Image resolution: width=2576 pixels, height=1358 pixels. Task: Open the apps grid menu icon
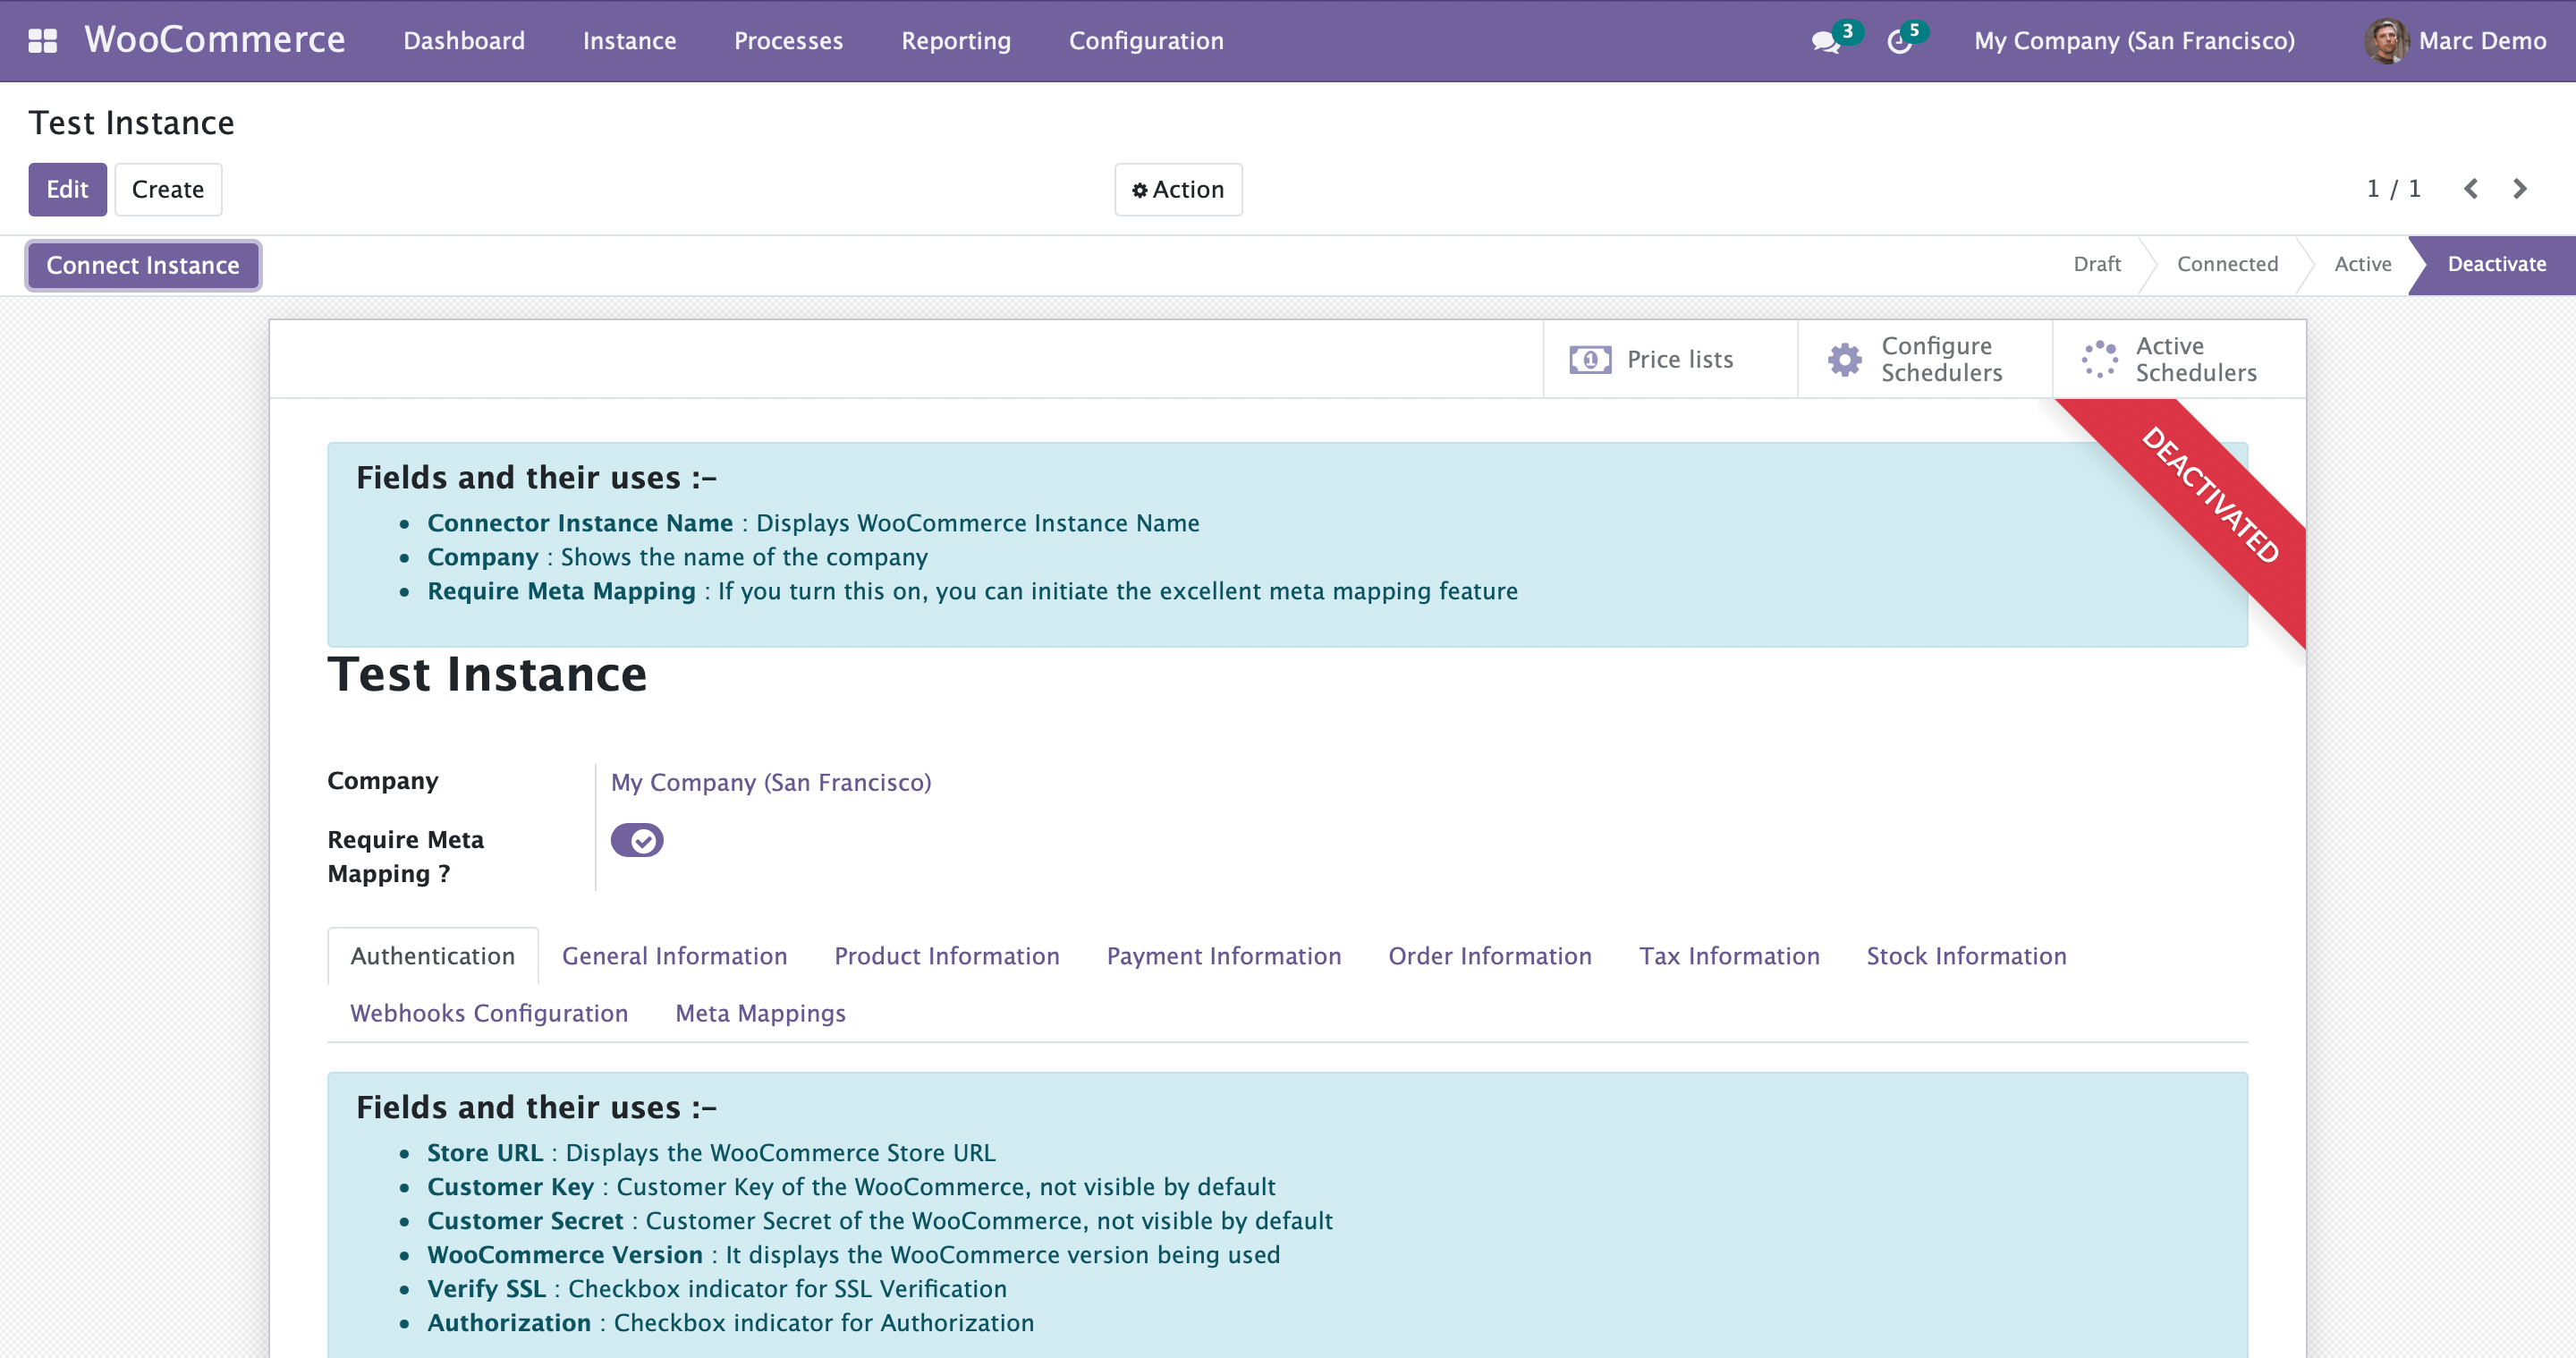point(42,41)
